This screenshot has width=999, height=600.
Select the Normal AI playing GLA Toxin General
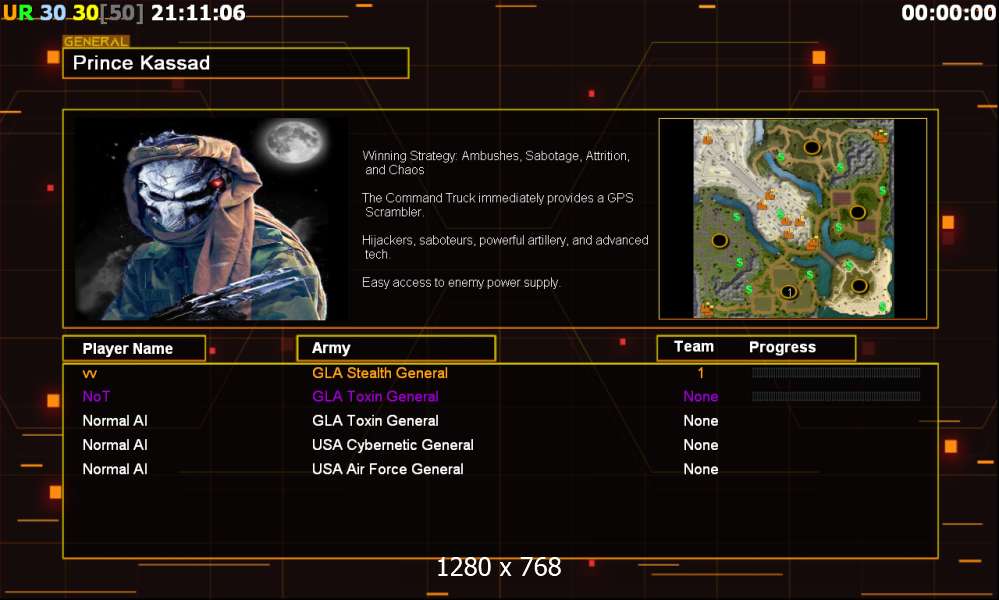115,420
